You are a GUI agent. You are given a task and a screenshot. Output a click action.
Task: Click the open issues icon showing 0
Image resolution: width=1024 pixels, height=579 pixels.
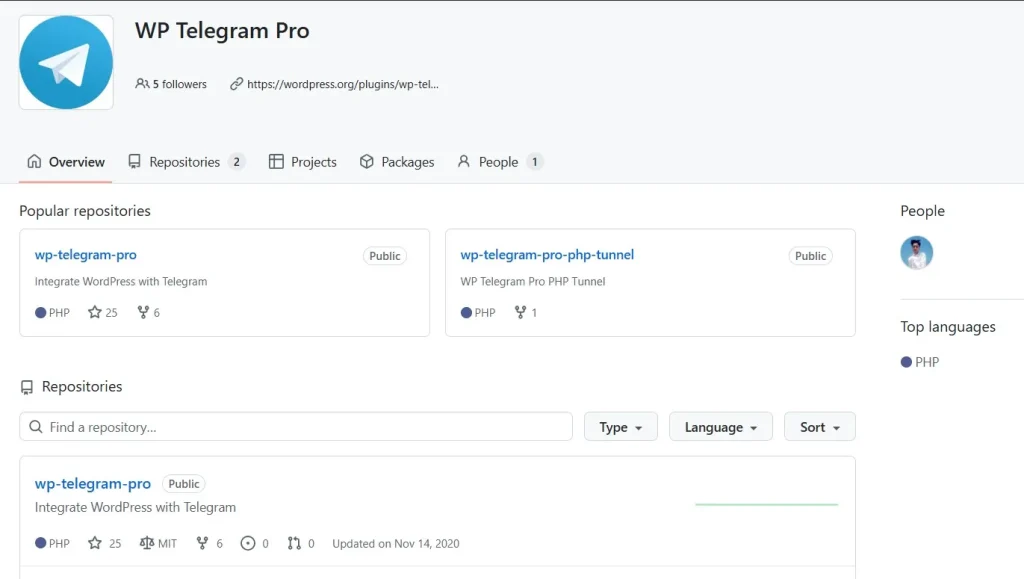tap(248, 543)
